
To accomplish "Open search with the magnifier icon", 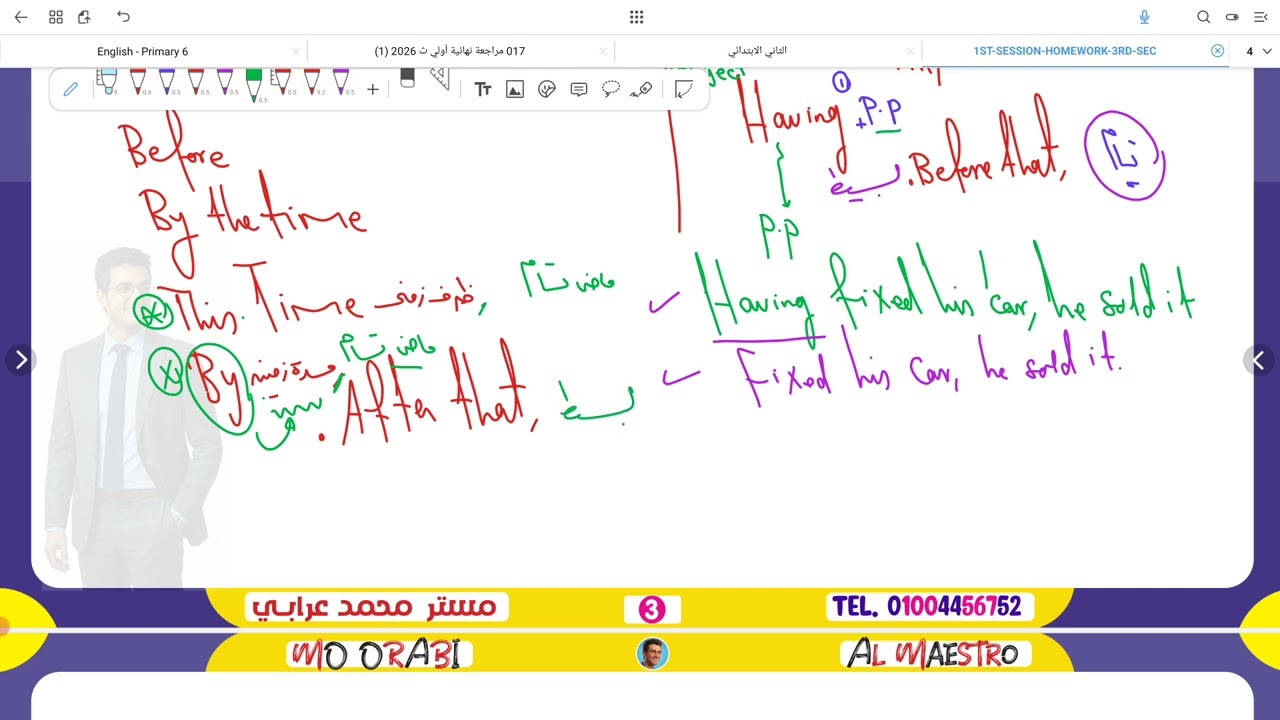I will pyautogui.click(x=1204, y=17).
